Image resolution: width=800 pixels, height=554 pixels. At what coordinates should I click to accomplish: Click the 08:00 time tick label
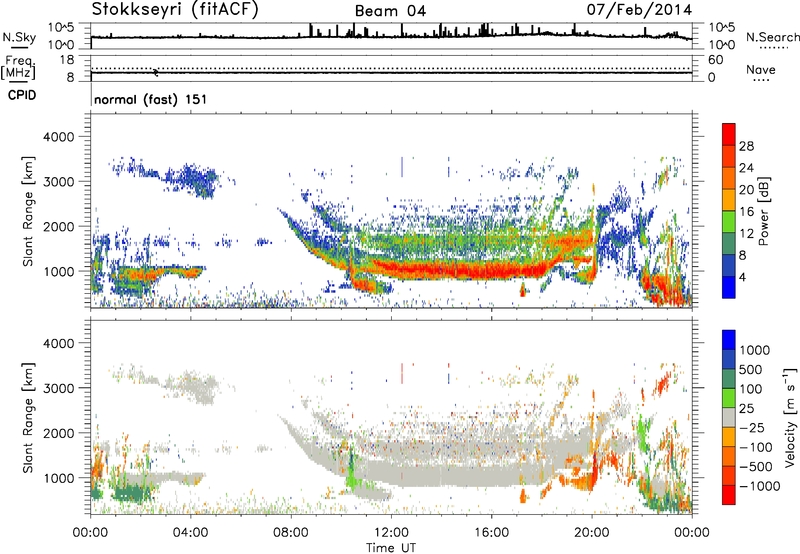tap(291, 533)
